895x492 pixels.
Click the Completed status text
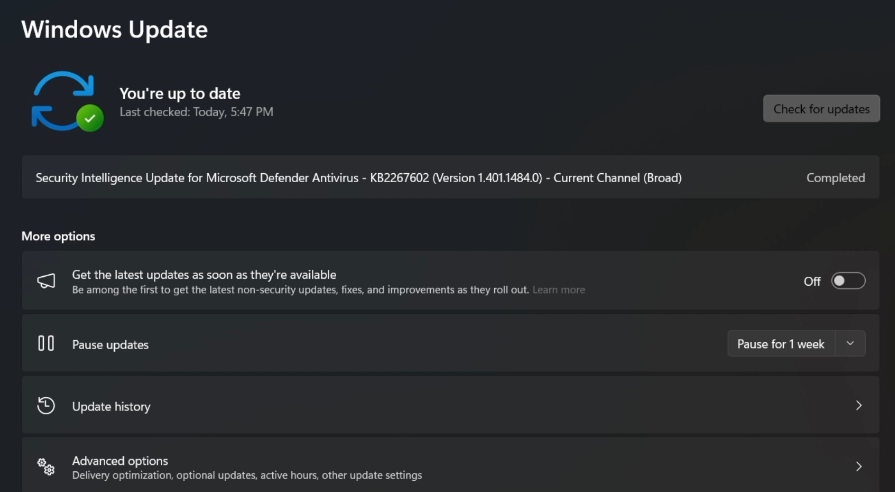(835, 178)
